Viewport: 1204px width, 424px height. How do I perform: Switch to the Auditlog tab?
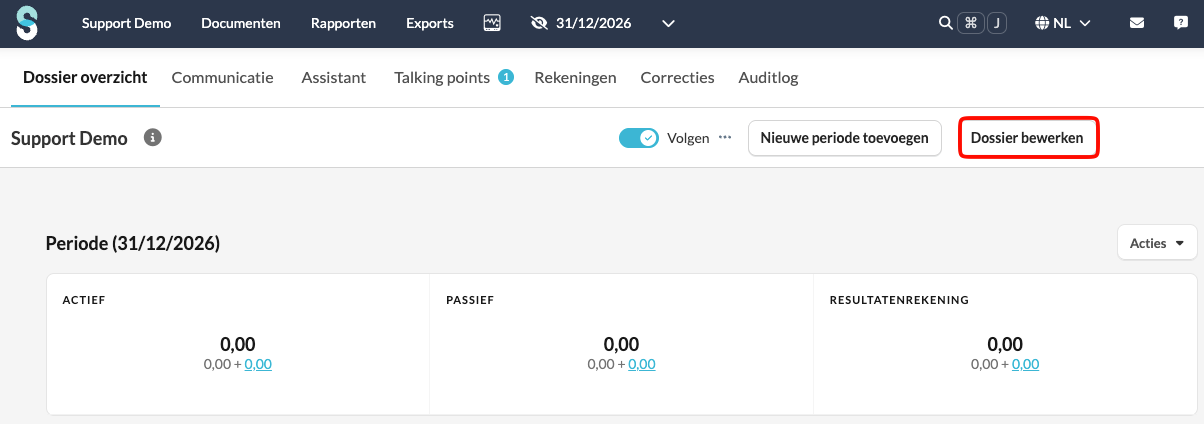tap(768, 77)
